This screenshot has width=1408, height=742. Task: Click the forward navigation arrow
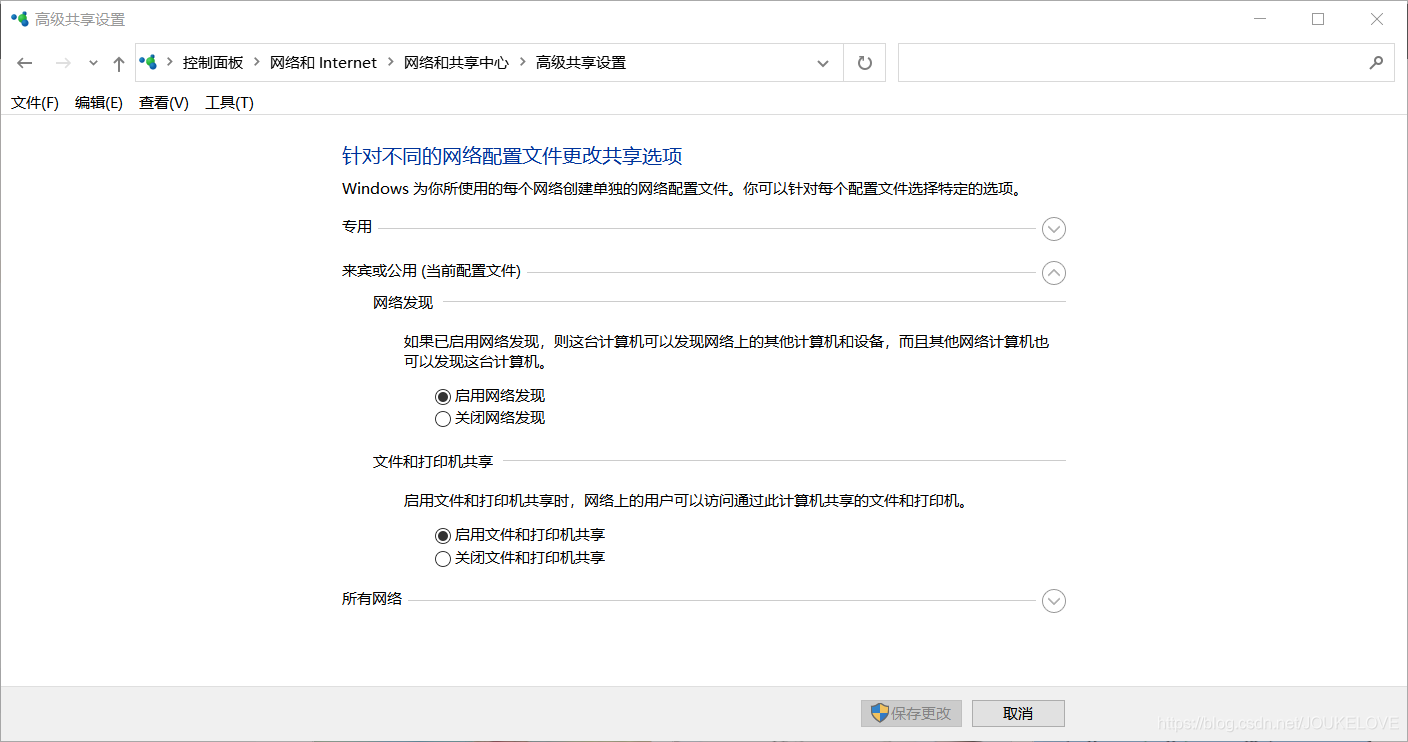63,63
